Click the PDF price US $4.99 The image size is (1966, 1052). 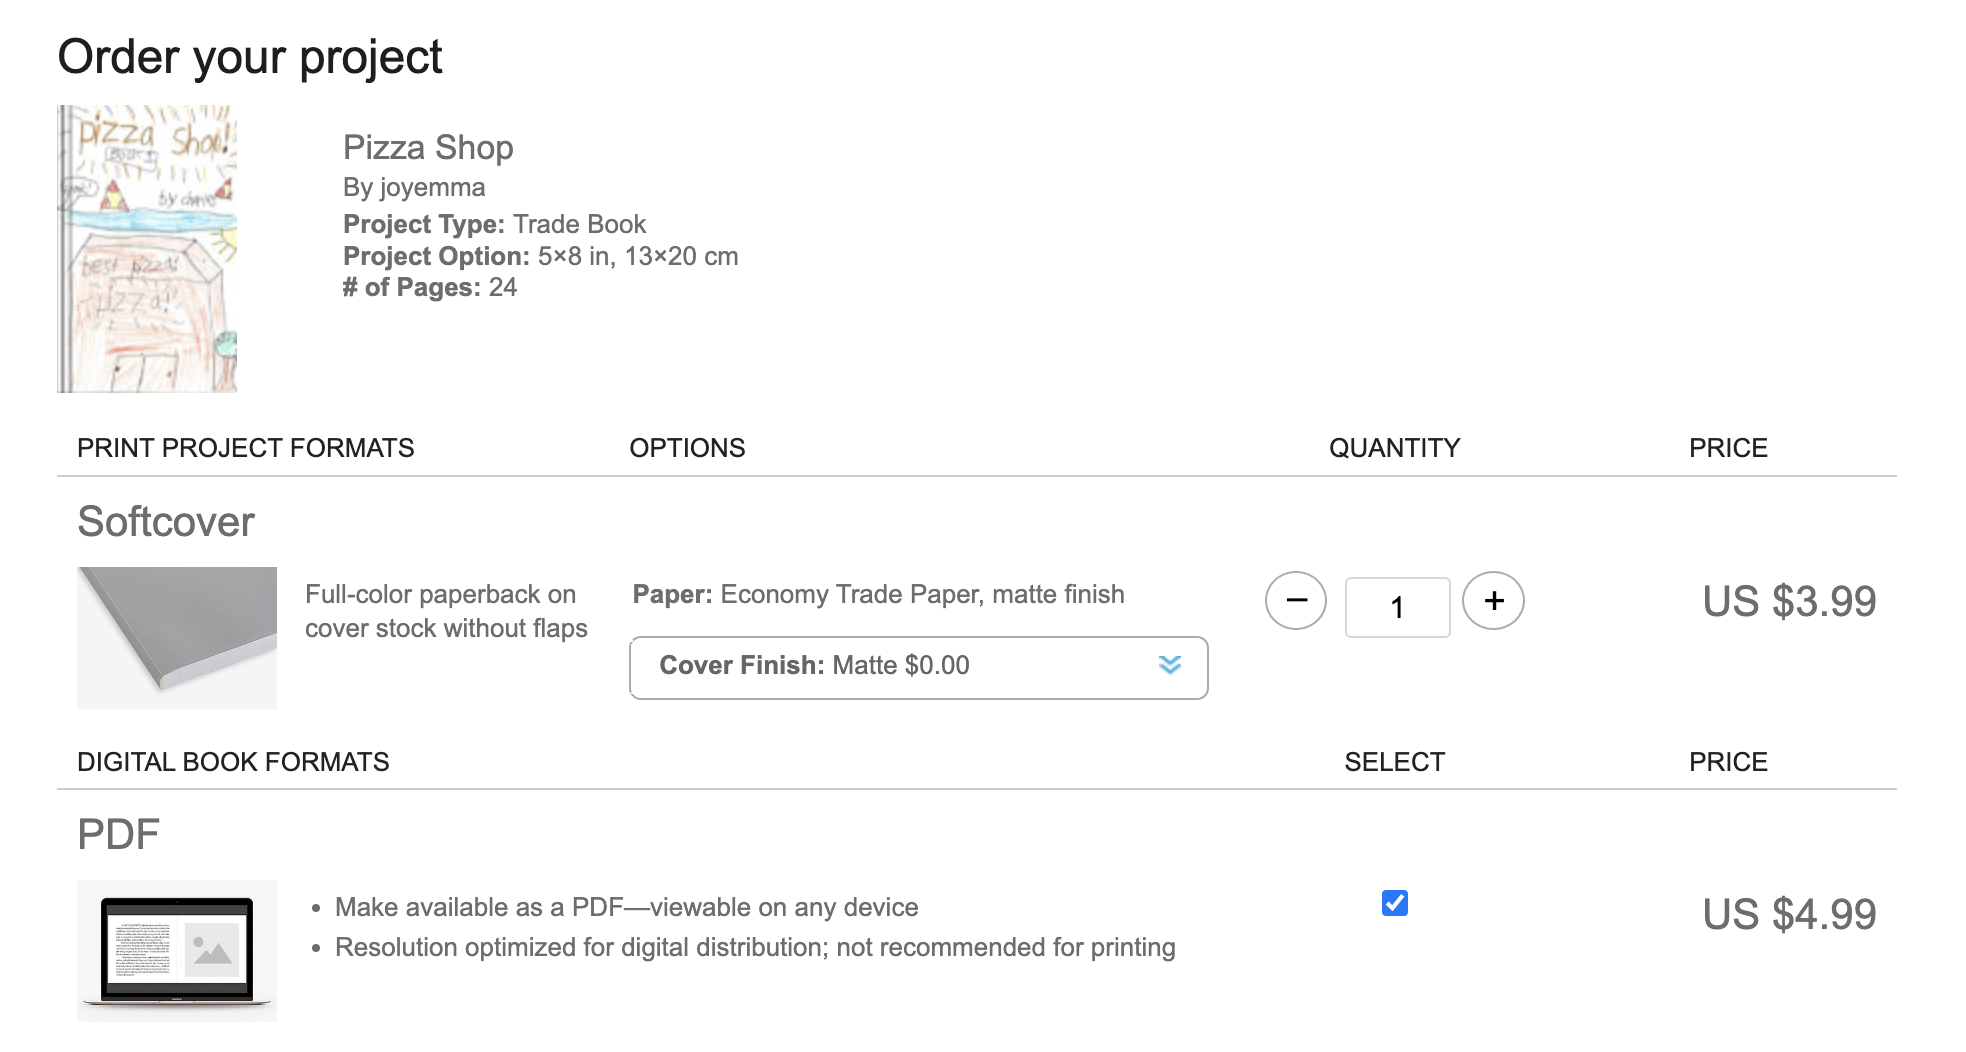point(1789,914)
